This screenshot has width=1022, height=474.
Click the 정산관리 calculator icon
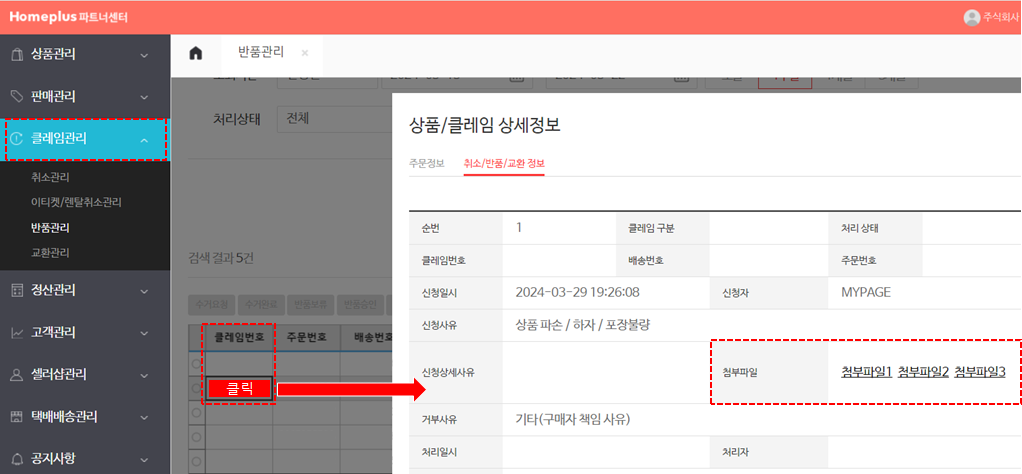pos(16,290)
